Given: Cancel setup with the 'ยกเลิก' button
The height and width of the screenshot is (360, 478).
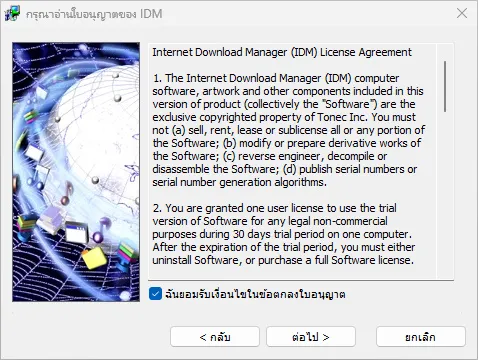Looking at the screenshot, I should (x=421, y=337).
